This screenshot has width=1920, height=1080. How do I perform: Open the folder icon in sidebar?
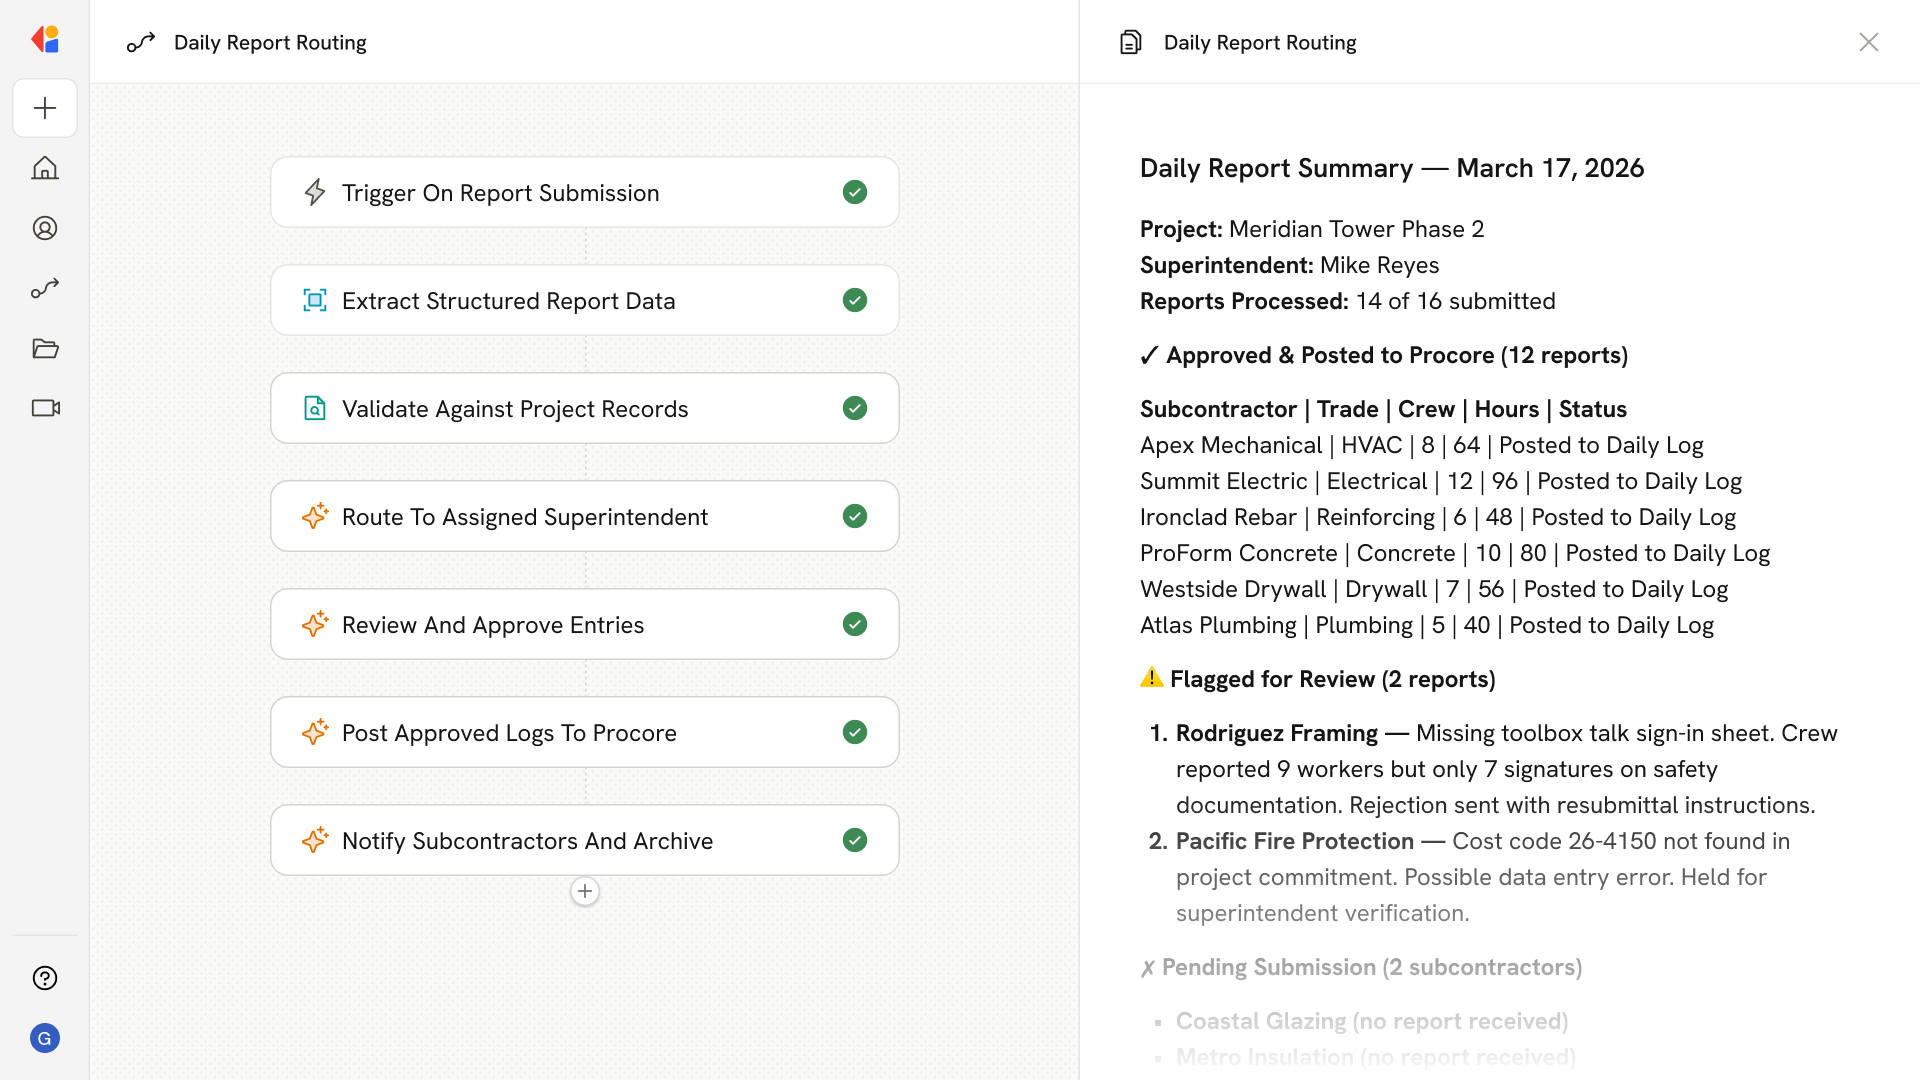(x=45, y=348)
